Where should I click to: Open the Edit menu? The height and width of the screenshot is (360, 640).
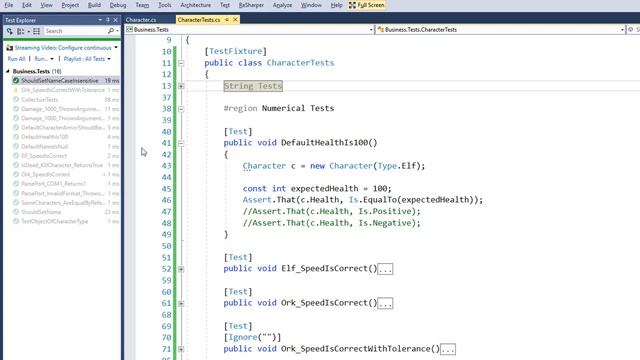tap(27, 5)
